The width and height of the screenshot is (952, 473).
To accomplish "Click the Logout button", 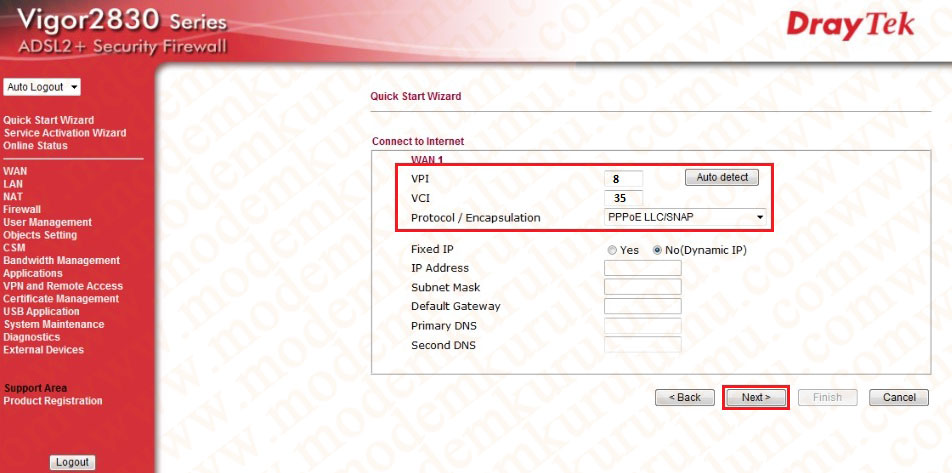I will pos(72,463).
